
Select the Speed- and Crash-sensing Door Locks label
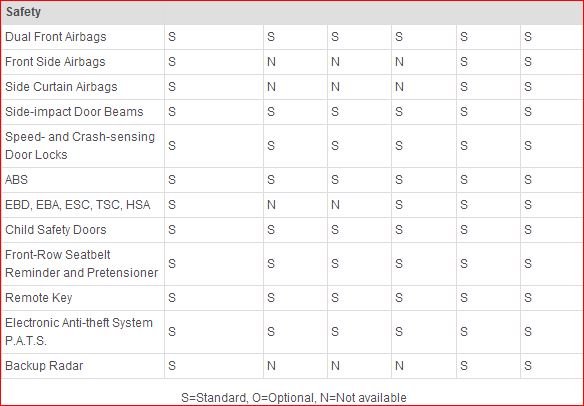click(80, 146)
